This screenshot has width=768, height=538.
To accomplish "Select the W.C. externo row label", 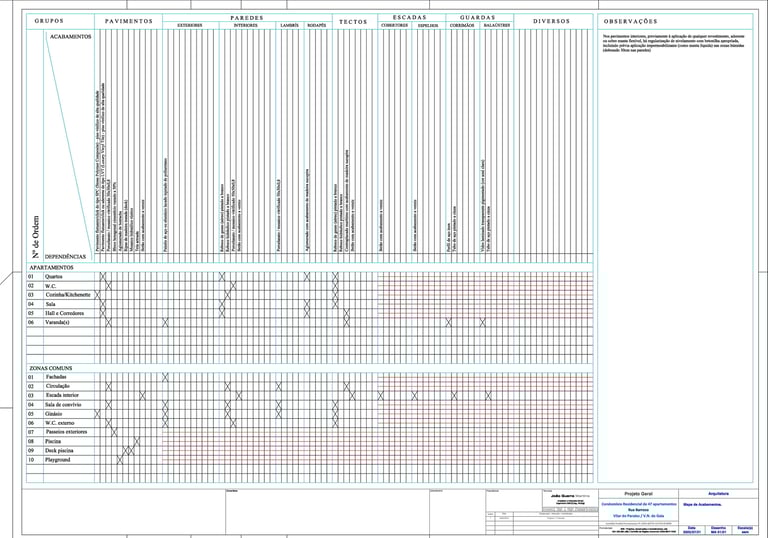I will coord(60,423).
